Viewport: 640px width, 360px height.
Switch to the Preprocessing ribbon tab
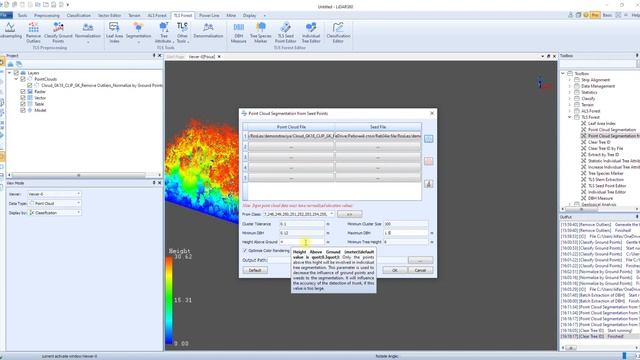click(x=47, y=16)
